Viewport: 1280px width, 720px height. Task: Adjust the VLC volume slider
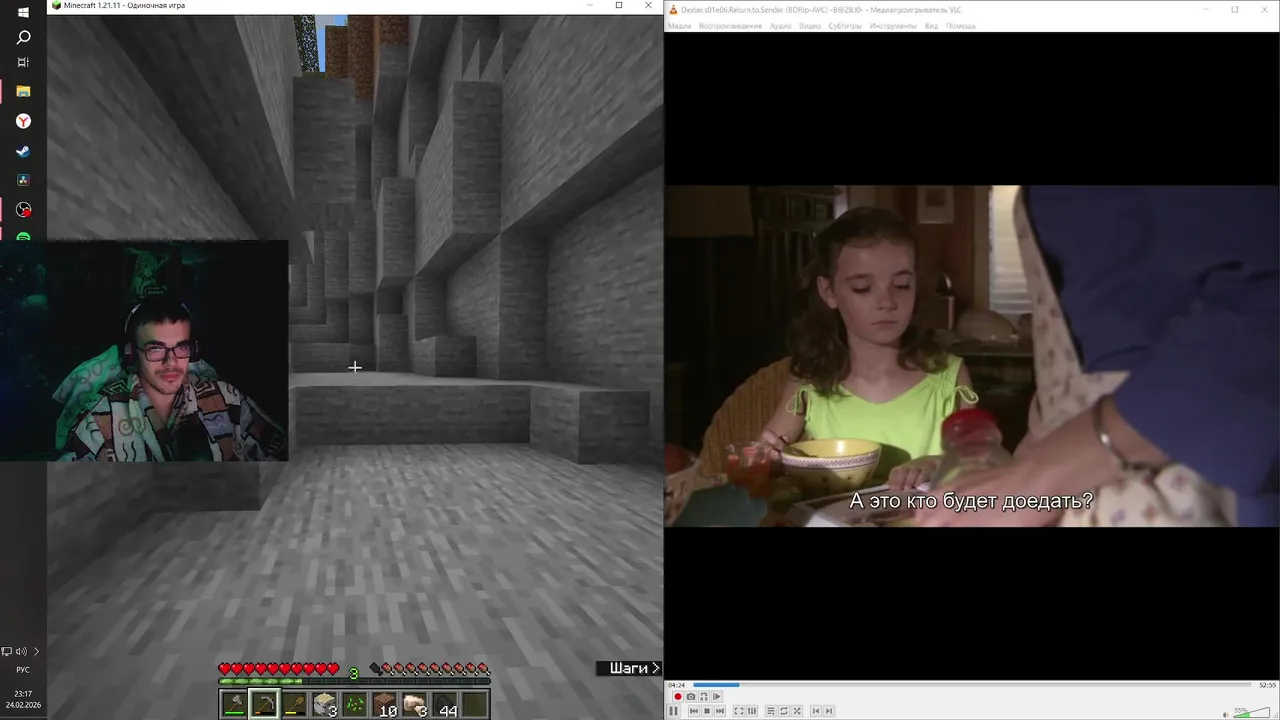pos(1250,713)
